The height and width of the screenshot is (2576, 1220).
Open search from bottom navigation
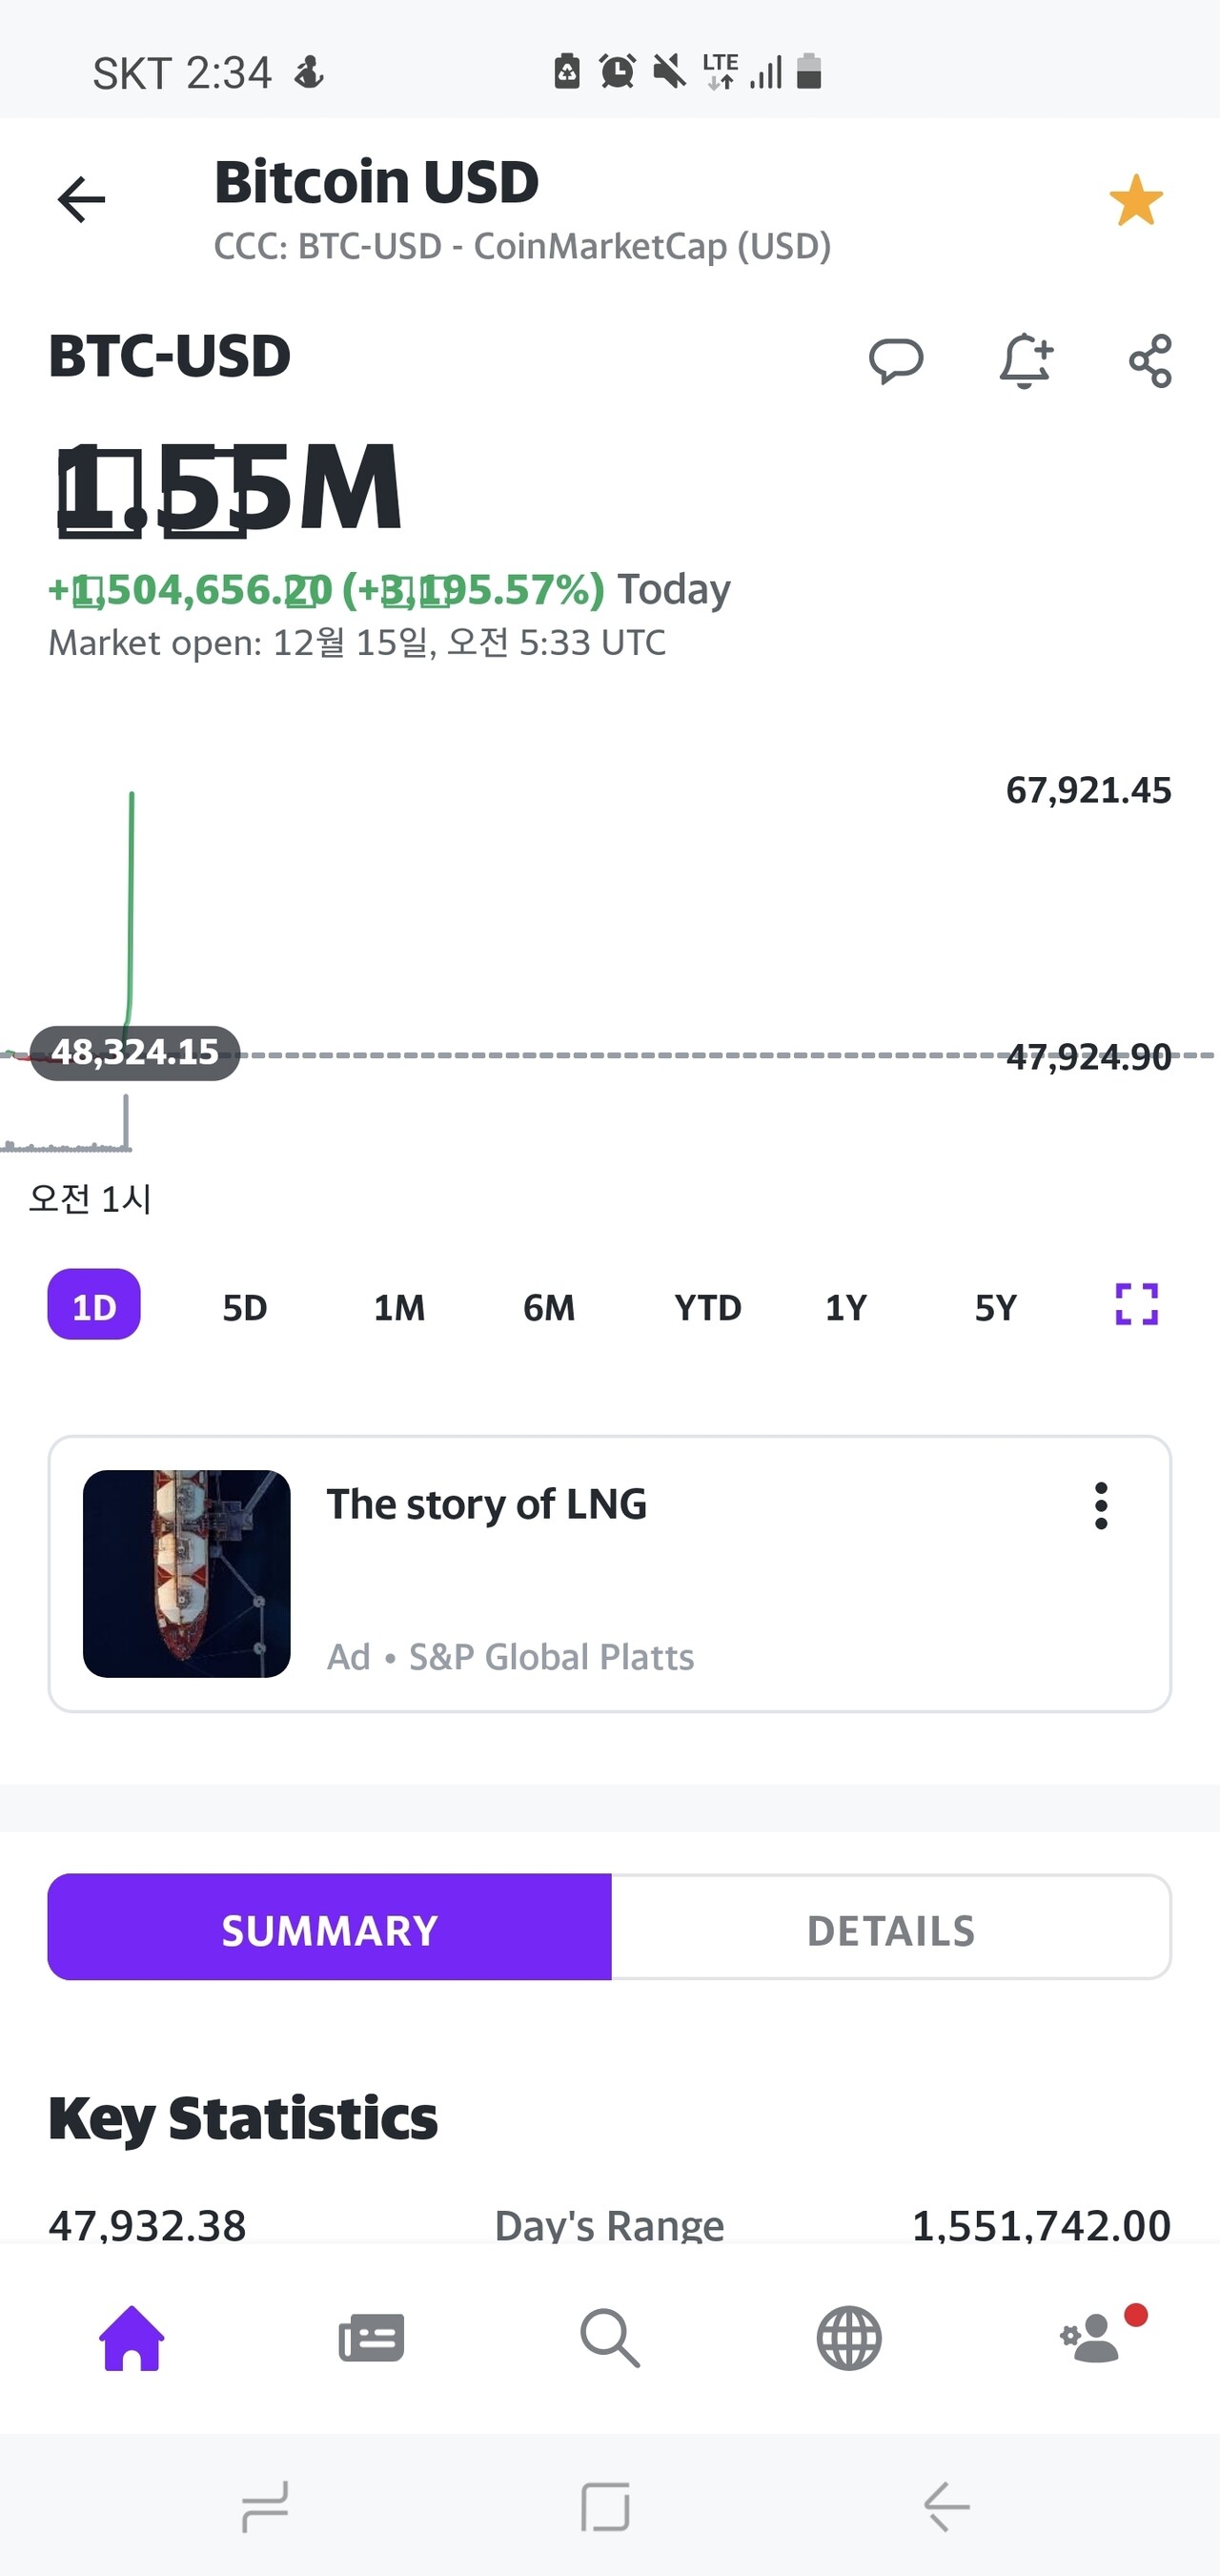pyautogui.click(x=609, y=2339)
